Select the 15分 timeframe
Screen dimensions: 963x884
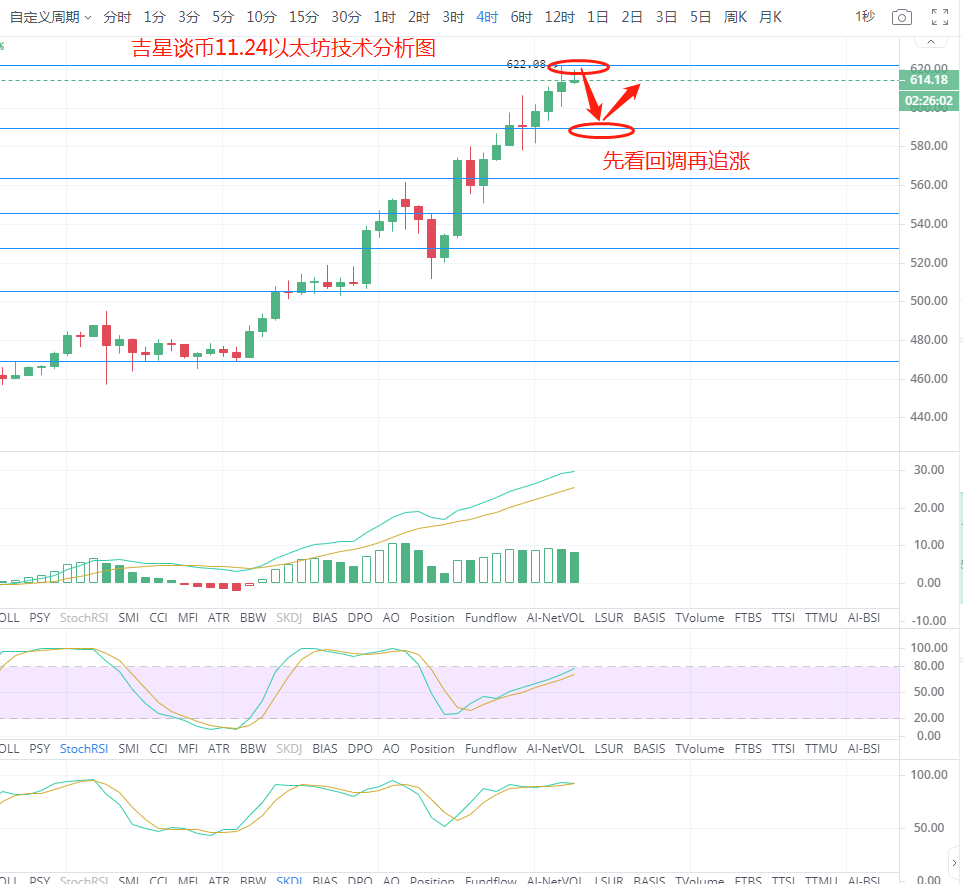pos(303,17)
